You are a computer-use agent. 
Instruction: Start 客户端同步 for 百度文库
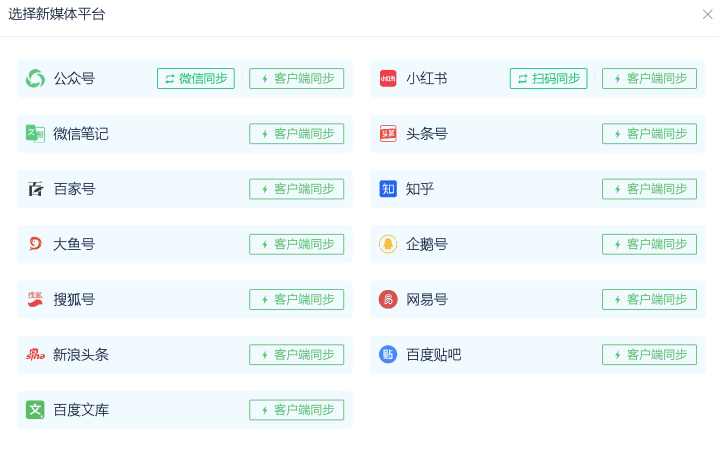click(296, 410)
